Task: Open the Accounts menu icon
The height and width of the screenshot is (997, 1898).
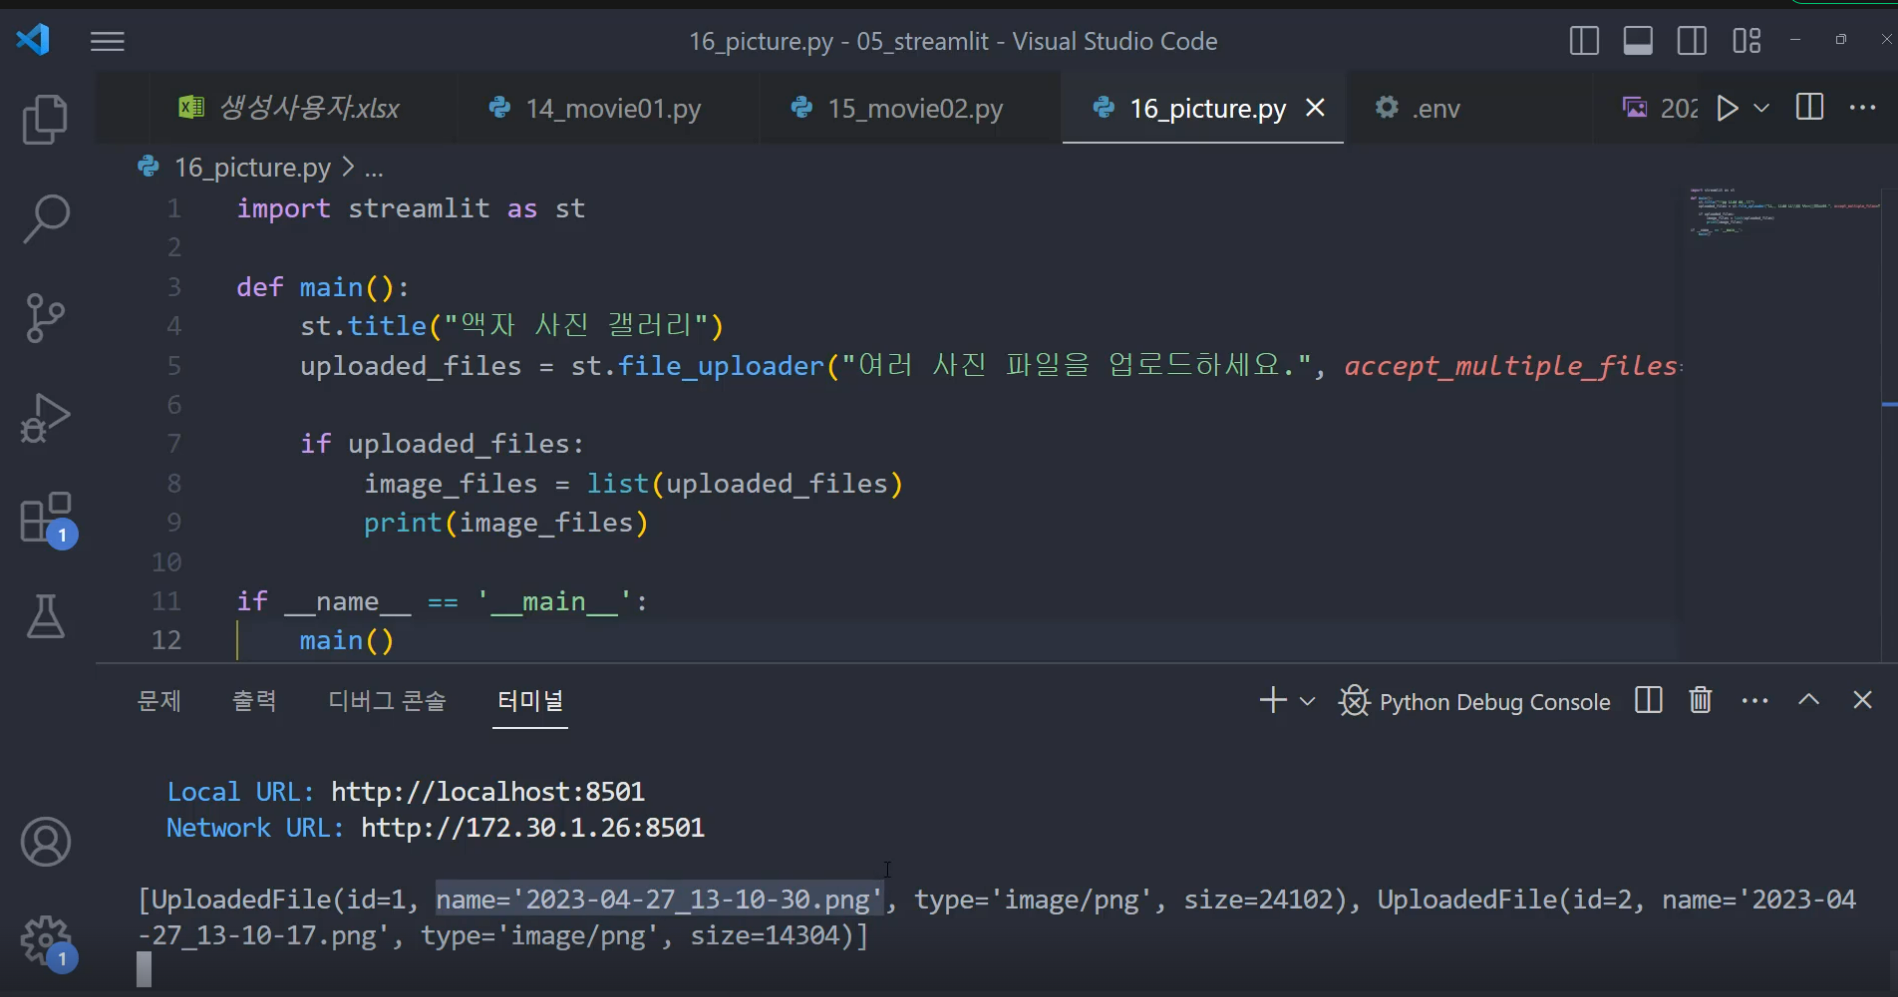Action: coord(46,842)
